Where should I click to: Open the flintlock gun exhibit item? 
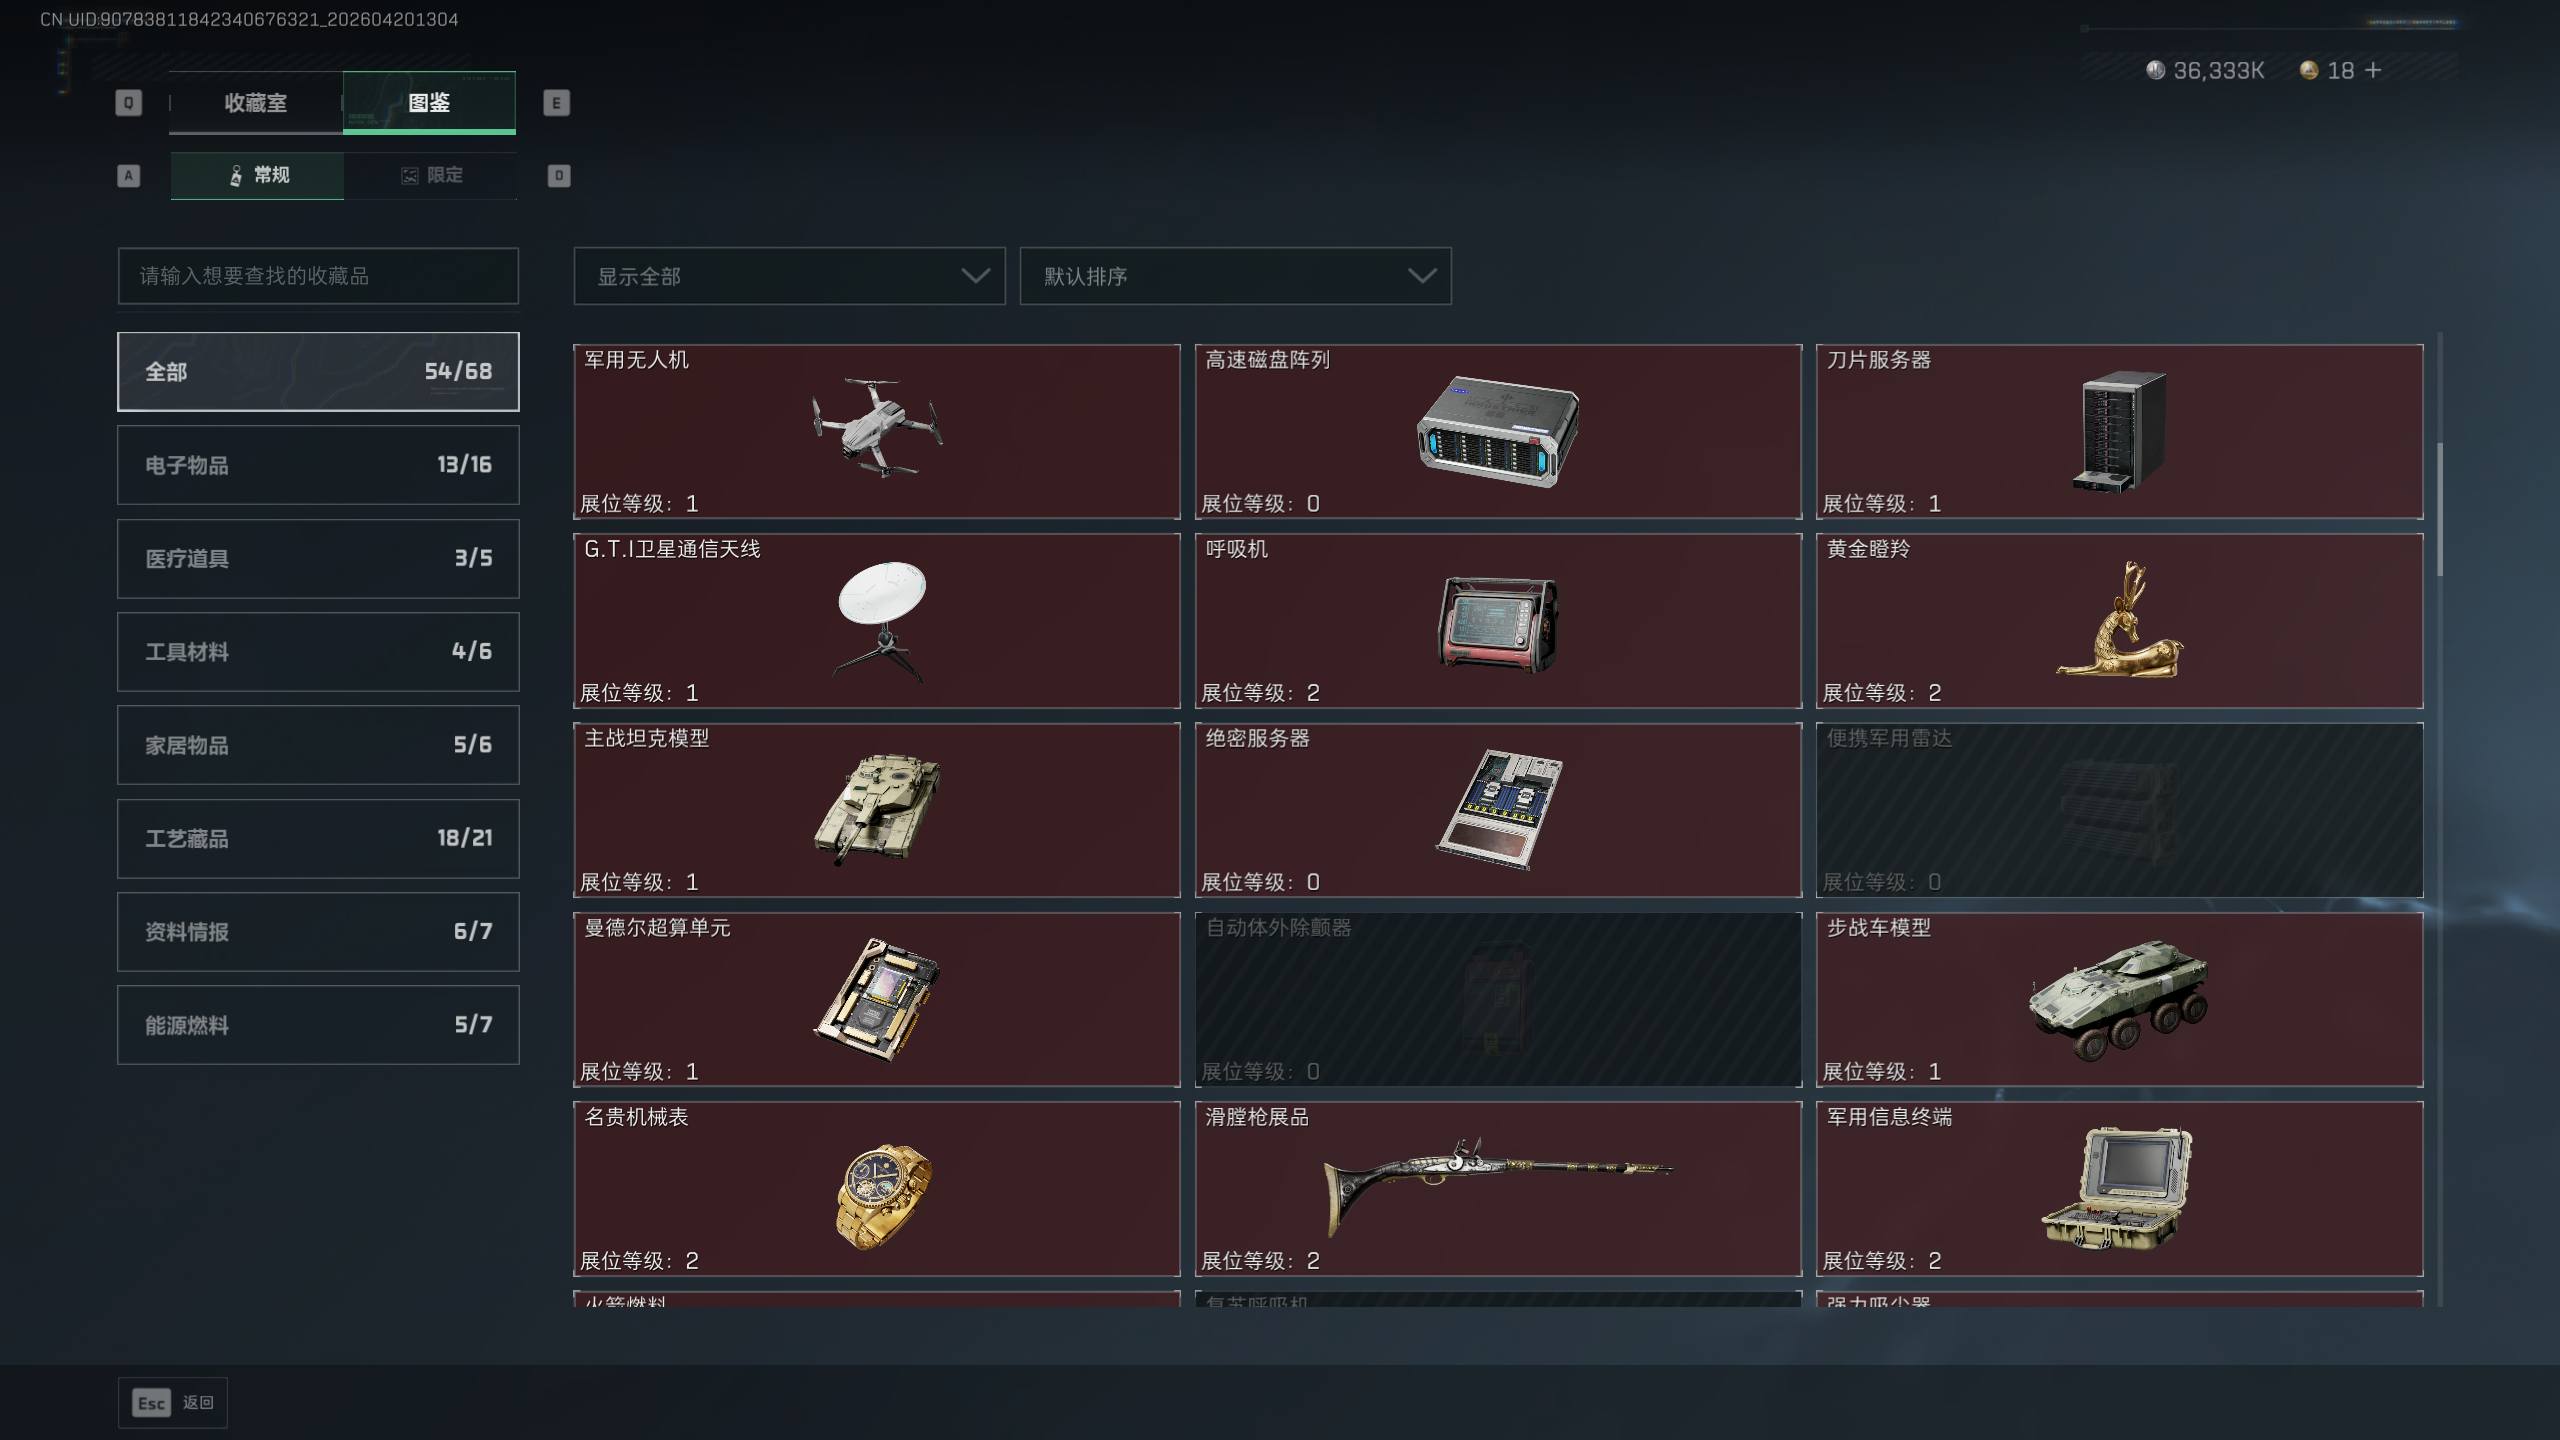point(1498,1189)
